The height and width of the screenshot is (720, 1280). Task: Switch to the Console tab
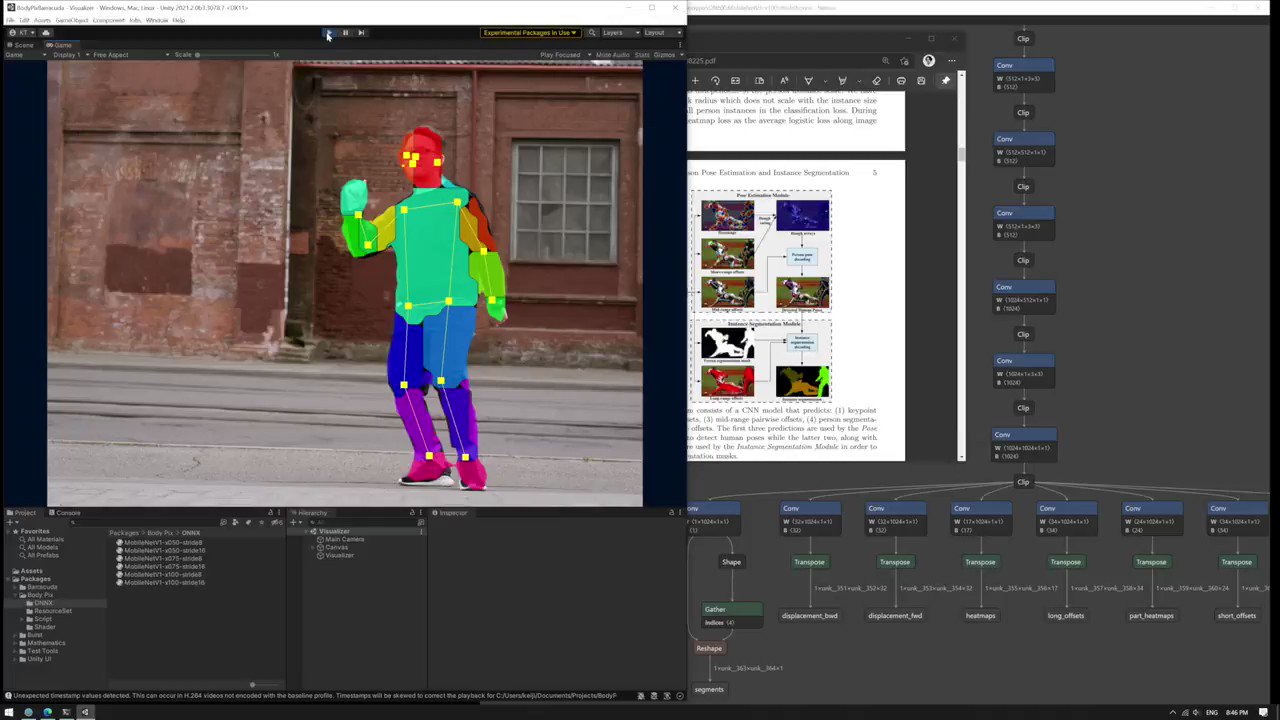coord(64,513)
